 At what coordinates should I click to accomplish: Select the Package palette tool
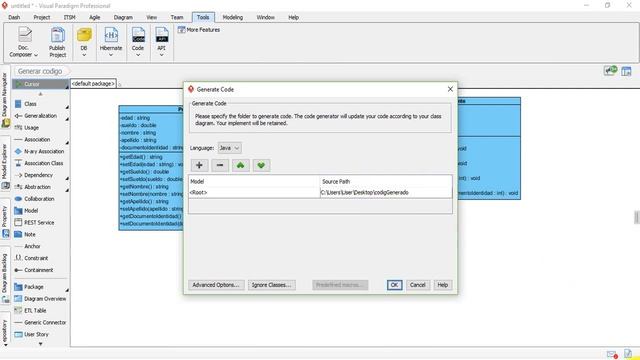(x=33, y=287)
